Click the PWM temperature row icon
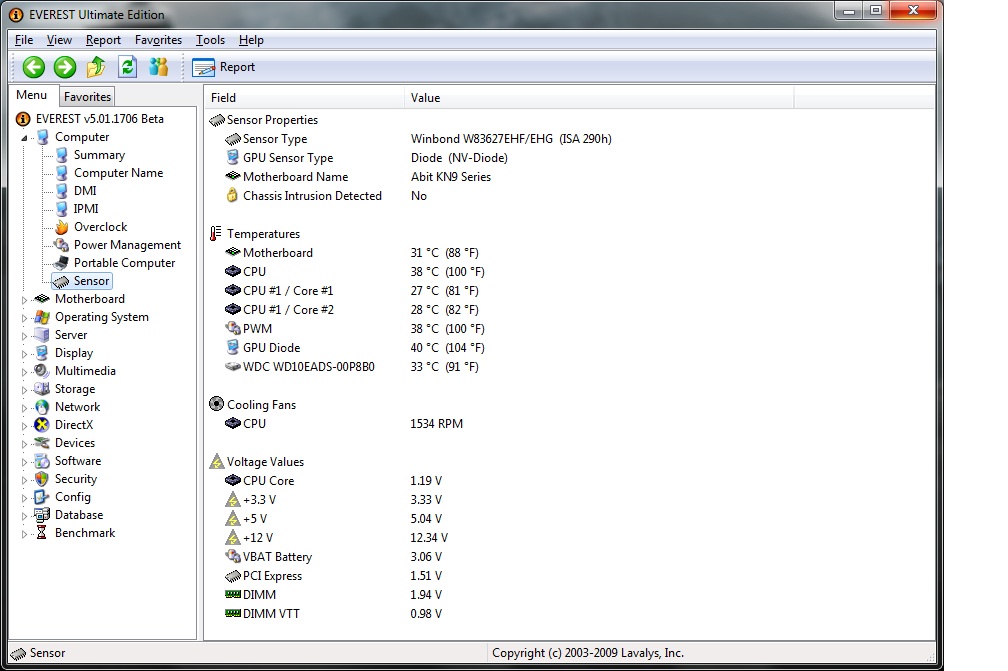The height and width of the screenshot is (671, 1008). pyautogui.click(x=233, y=328)
